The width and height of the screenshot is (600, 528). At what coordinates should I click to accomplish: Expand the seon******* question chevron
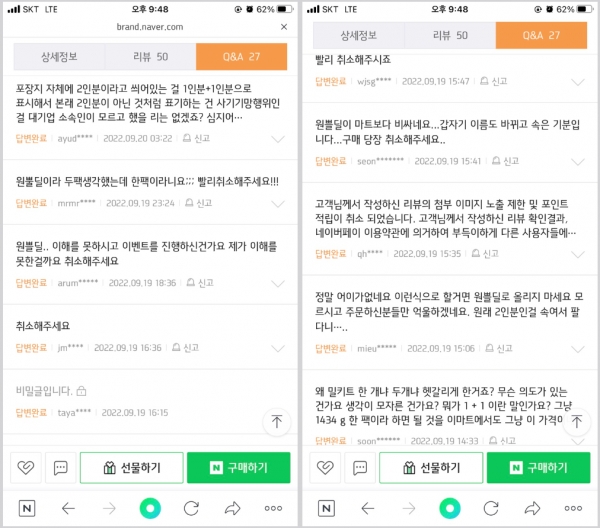pyautogui.click(x=577, y=162)
